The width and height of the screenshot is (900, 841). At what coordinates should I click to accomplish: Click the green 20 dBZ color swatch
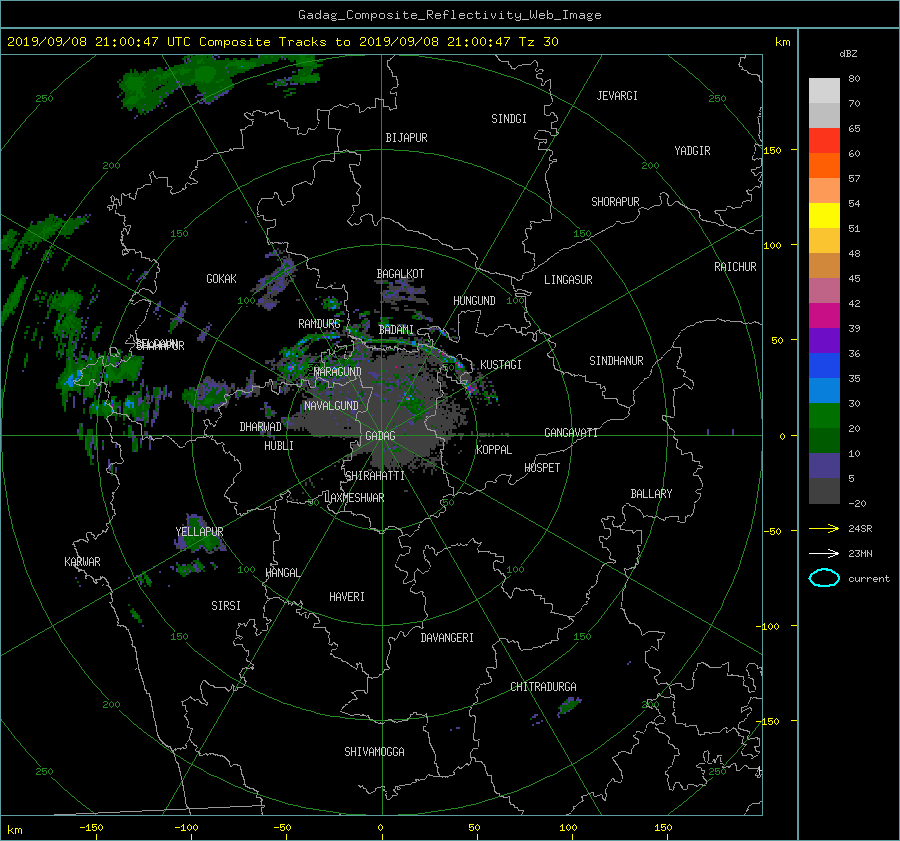(824, 416)
